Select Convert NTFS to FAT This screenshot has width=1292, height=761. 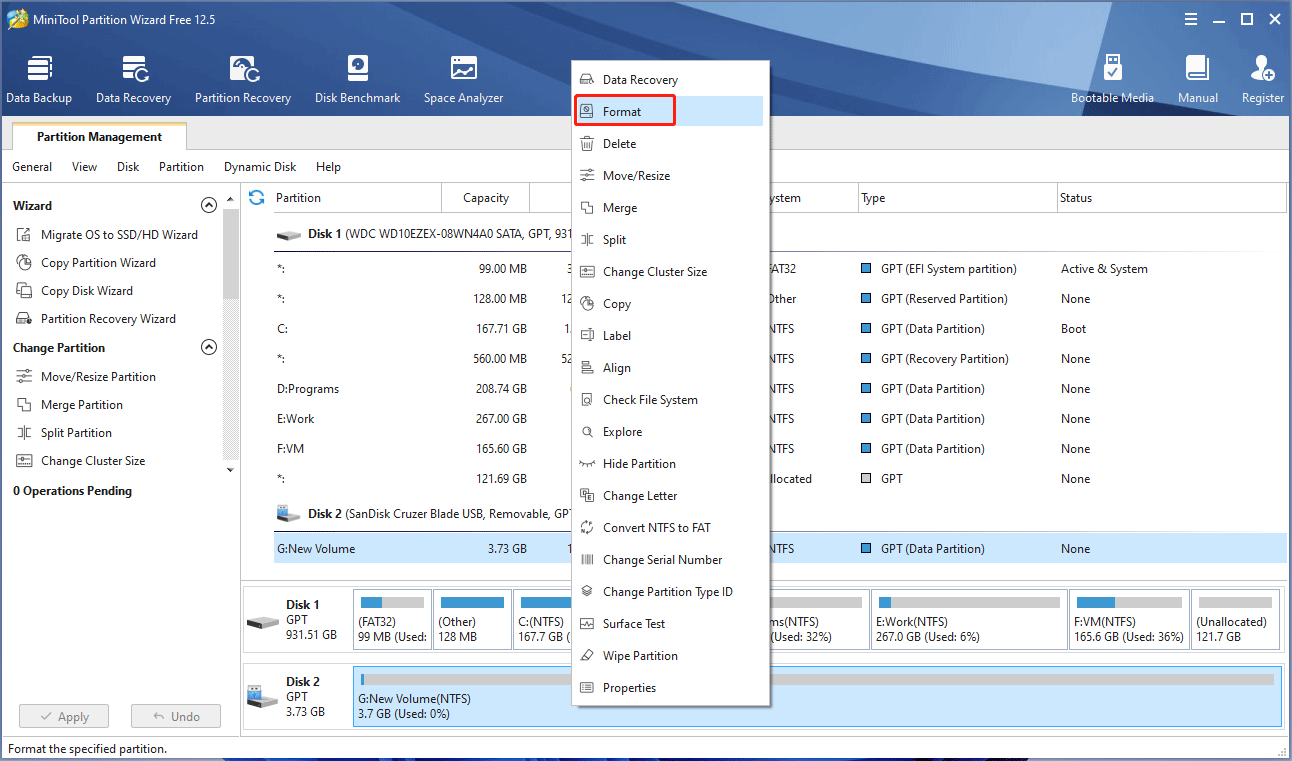[670, 528]
